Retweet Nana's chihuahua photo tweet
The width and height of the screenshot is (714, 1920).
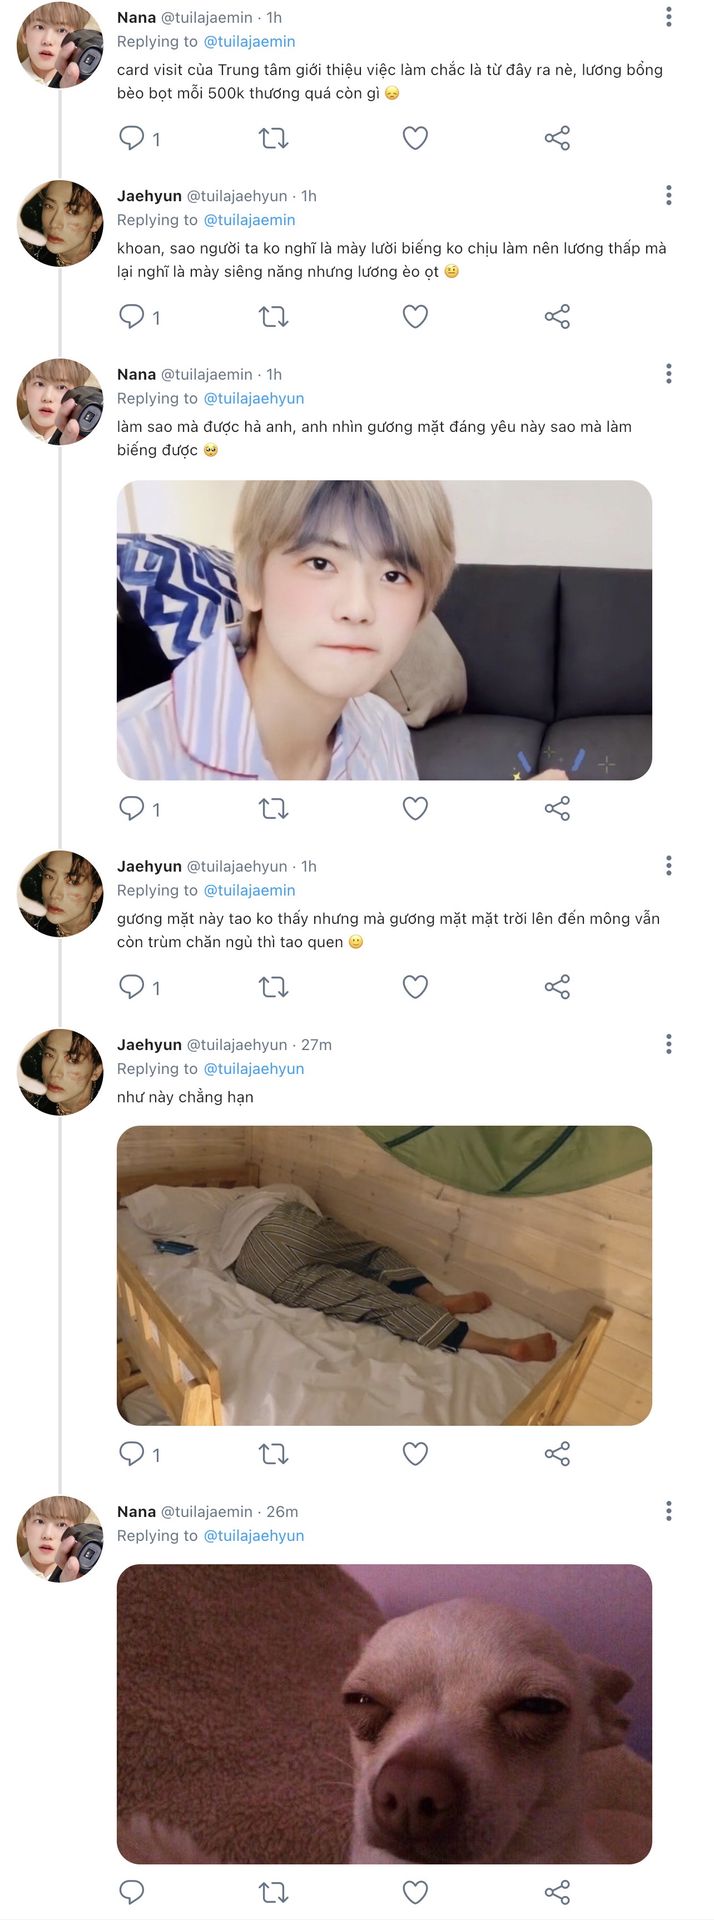pyautogui.click(x=273, y=1892)
